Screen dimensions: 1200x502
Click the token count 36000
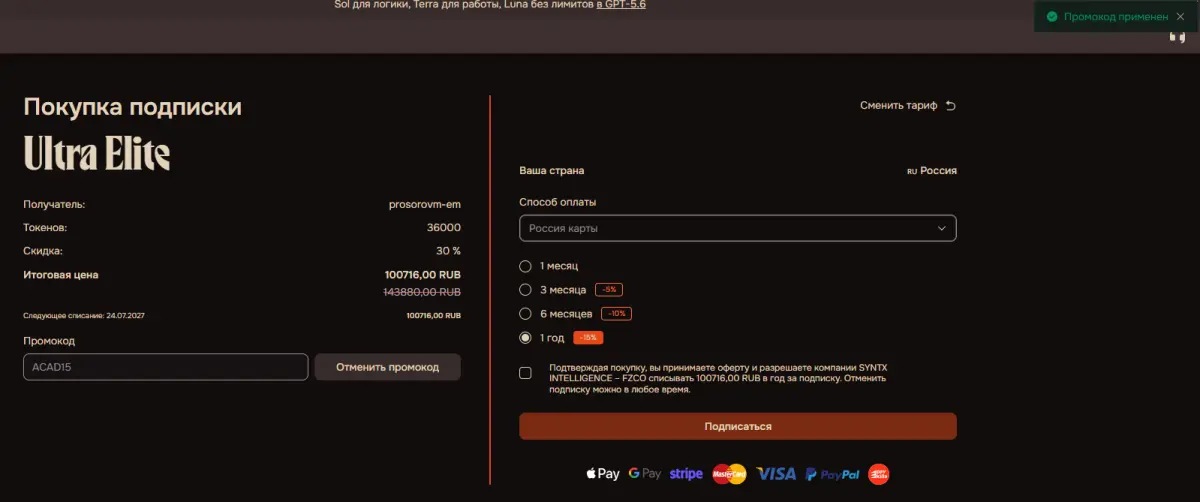444,228
